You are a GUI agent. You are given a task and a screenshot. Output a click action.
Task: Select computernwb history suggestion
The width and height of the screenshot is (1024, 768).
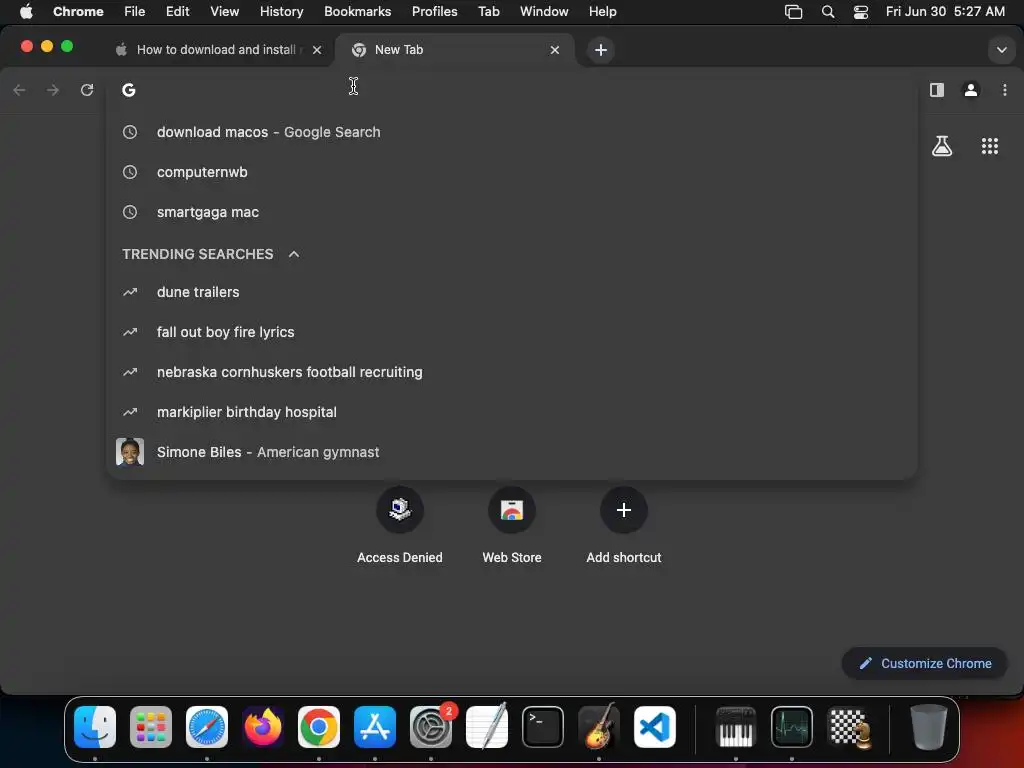click(511, 172)
